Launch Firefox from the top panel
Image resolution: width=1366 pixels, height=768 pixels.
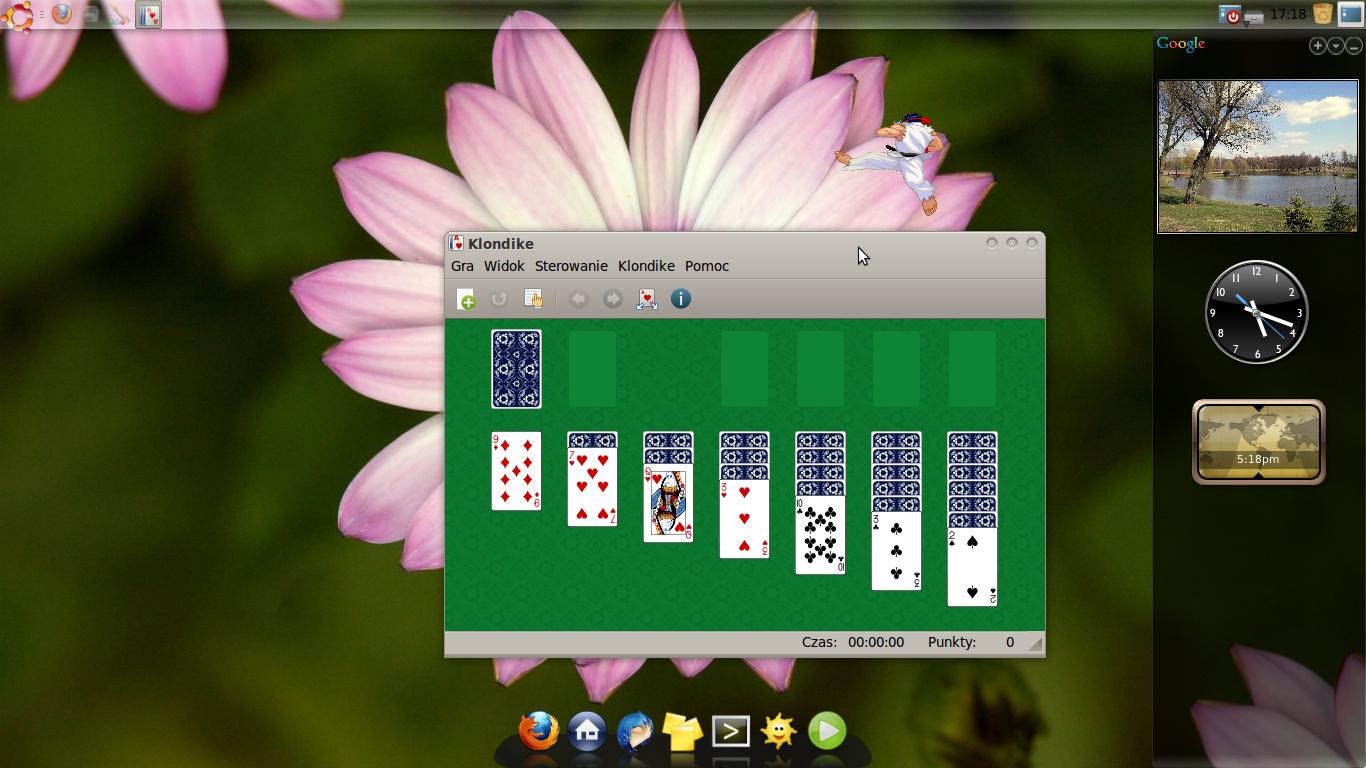tap(62, 15)
